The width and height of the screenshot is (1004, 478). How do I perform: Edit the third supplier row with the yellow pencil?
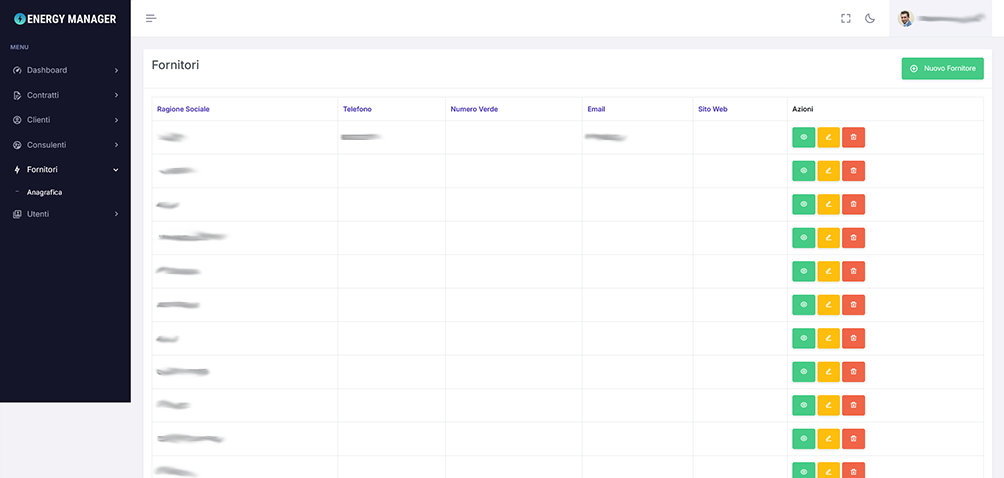[829, 205]
